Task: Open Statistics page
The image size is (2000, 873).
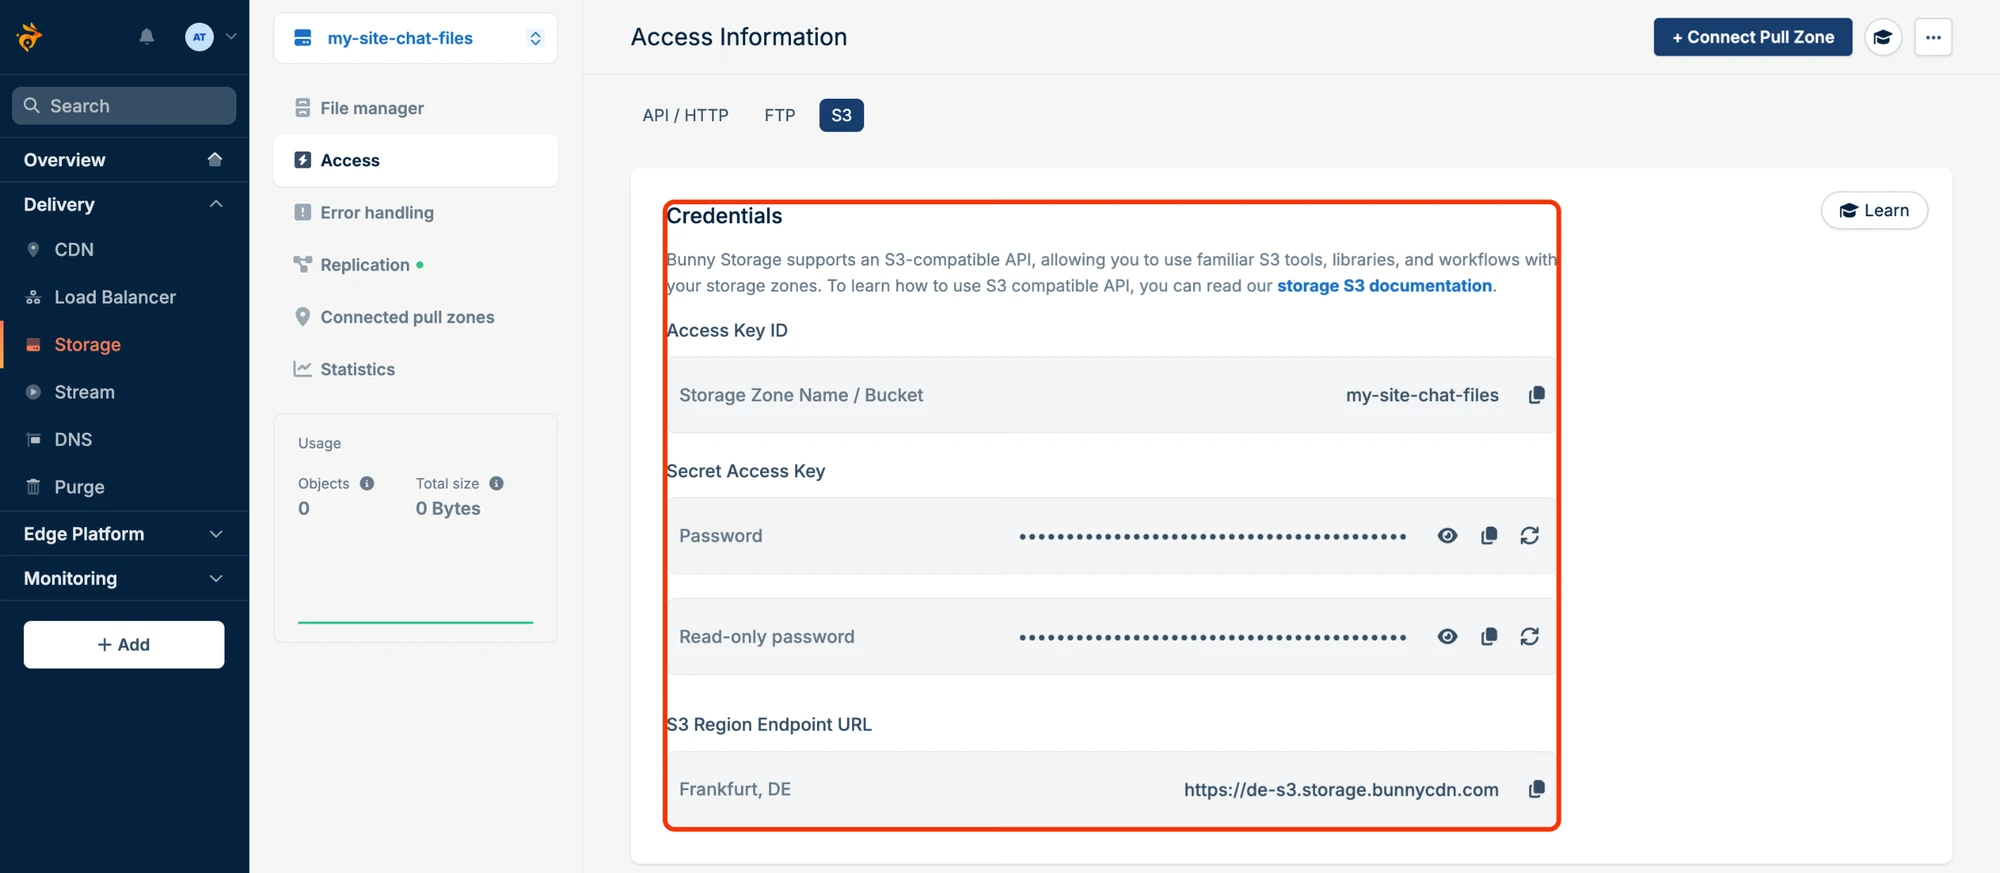Action: click(x=415, y=369)
